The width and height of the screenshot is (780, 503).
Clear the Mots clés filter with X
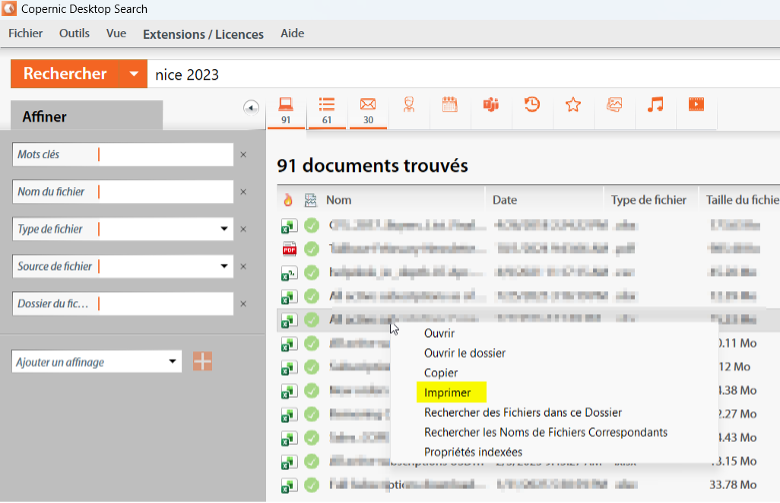pyautogui.click(x=243, y=155)
